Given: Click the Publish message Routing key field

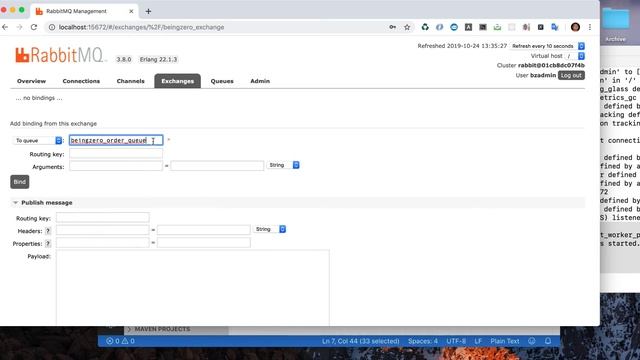Looking at the screenshot, I should [x=103, y=218].
